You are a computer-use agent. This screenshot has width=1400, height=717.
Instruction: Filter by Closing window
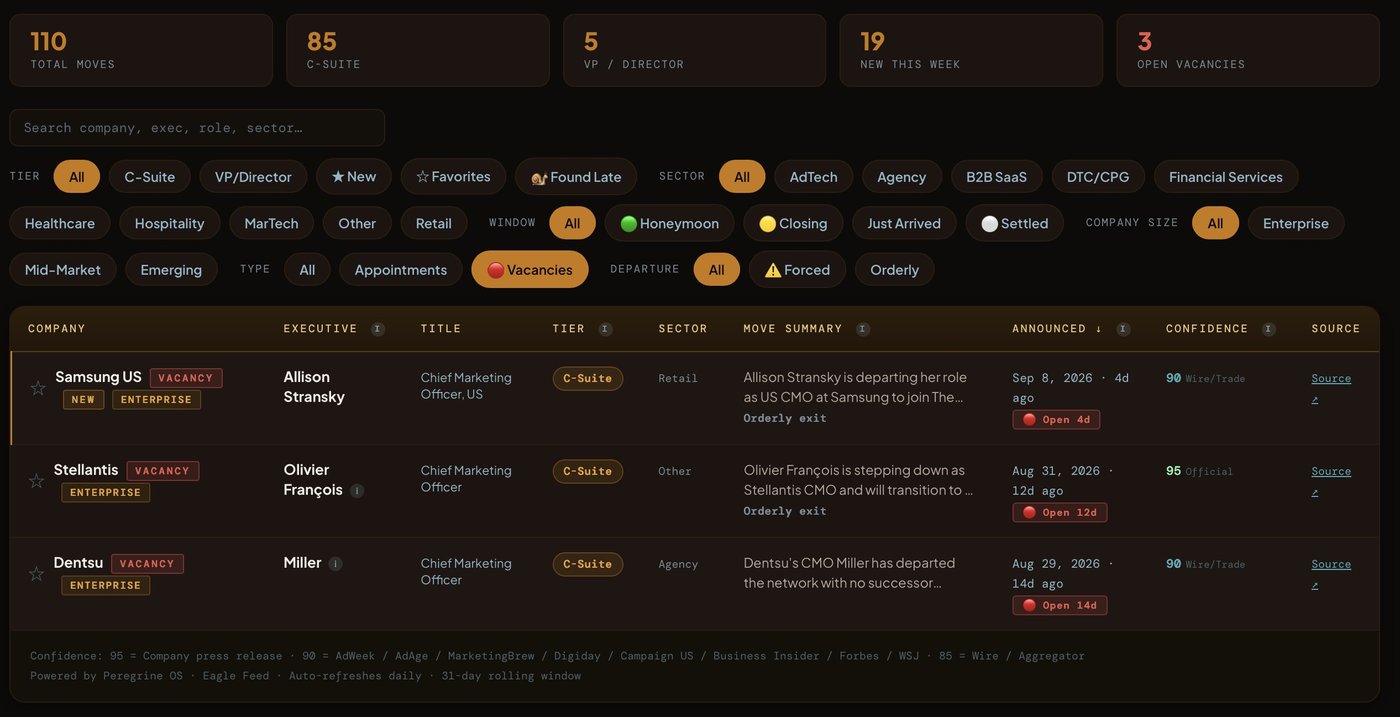[793, 224]
